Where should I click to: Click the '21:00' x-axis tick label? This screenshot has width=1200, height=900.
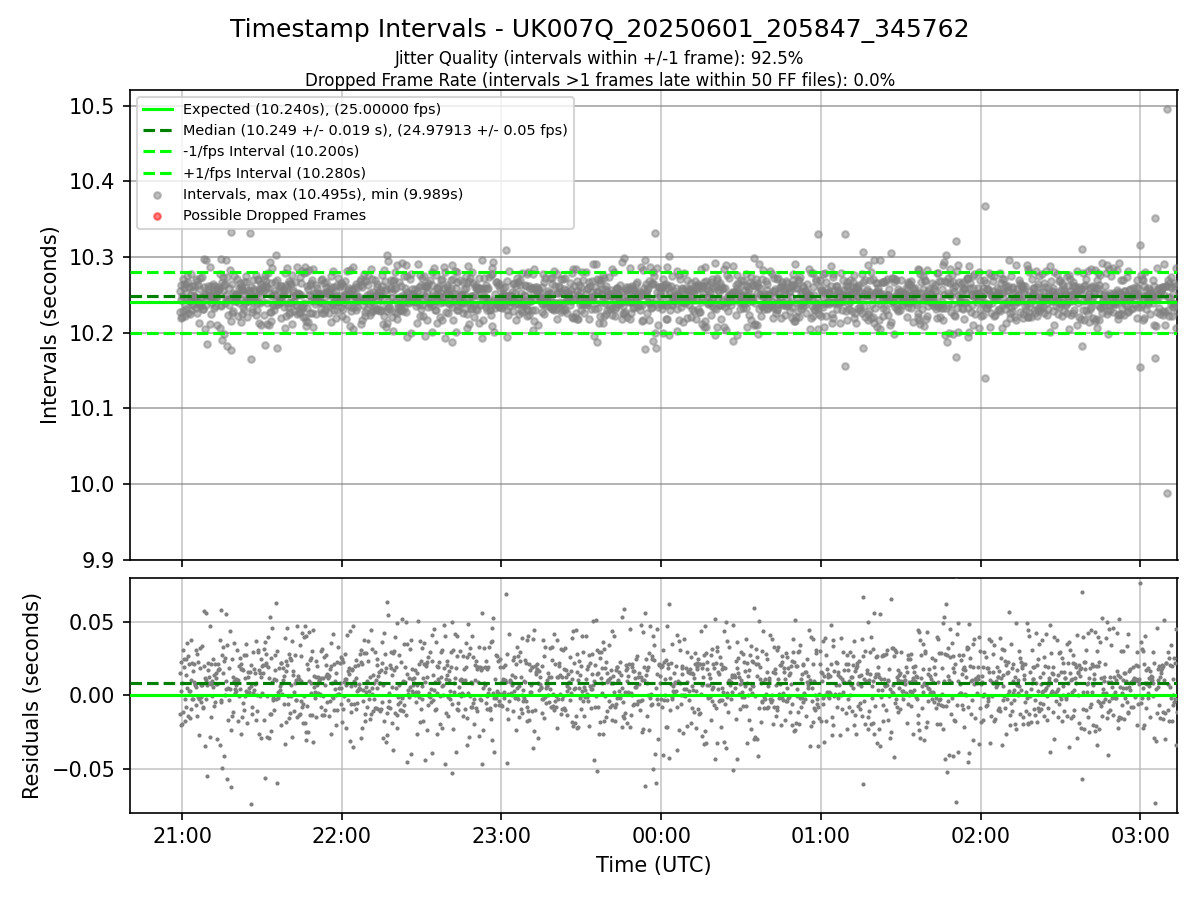coord(181,835)
